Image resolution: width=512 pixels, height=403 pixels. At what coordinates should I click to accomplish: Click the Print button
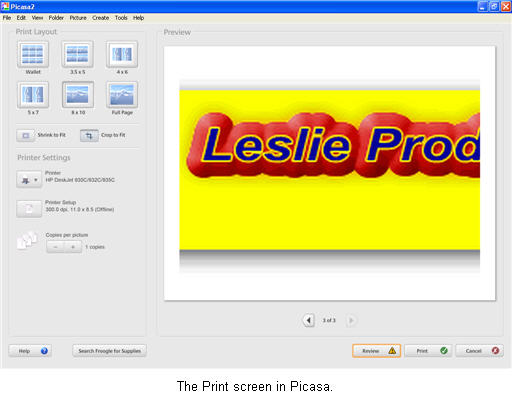pyautogui.click(x=428, y=351)
